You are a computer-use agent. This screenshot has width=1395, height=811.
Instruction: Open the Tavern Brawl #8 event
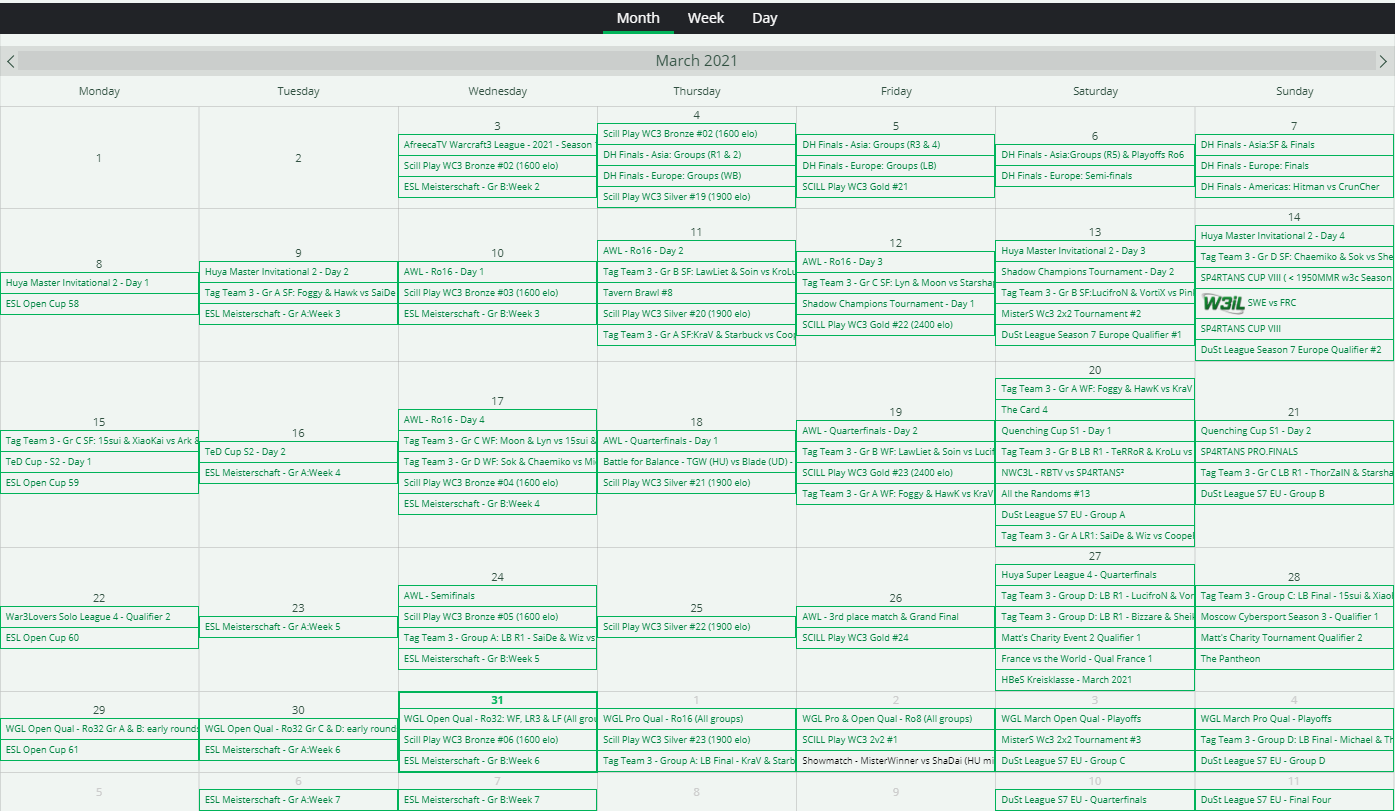click(637, 293)
